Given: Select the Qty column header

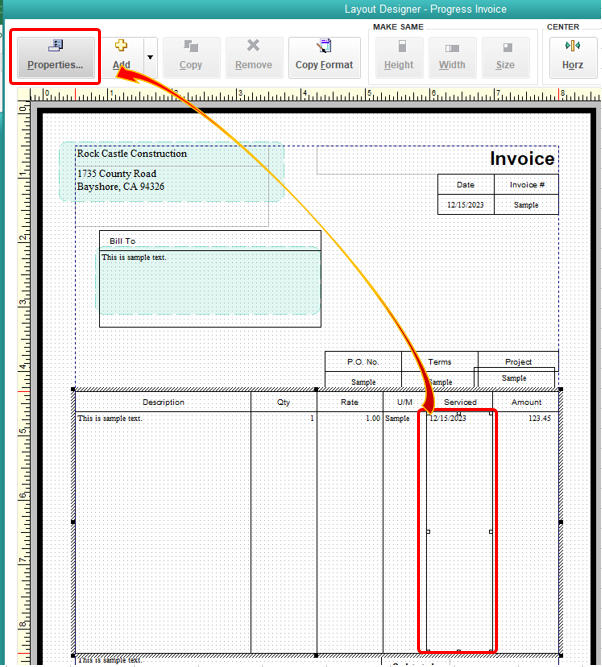Looking at the screenshot, I should (284, 402).
